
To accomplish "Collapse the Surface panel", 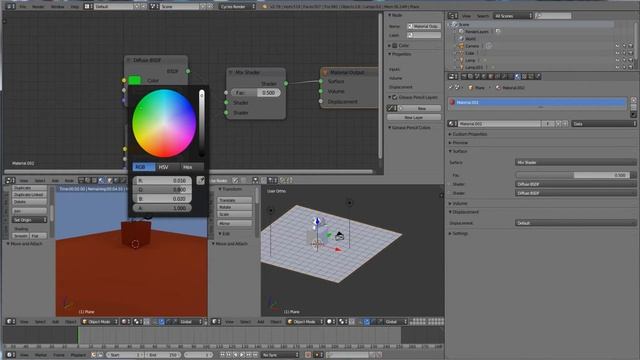I will coord(450,151).
